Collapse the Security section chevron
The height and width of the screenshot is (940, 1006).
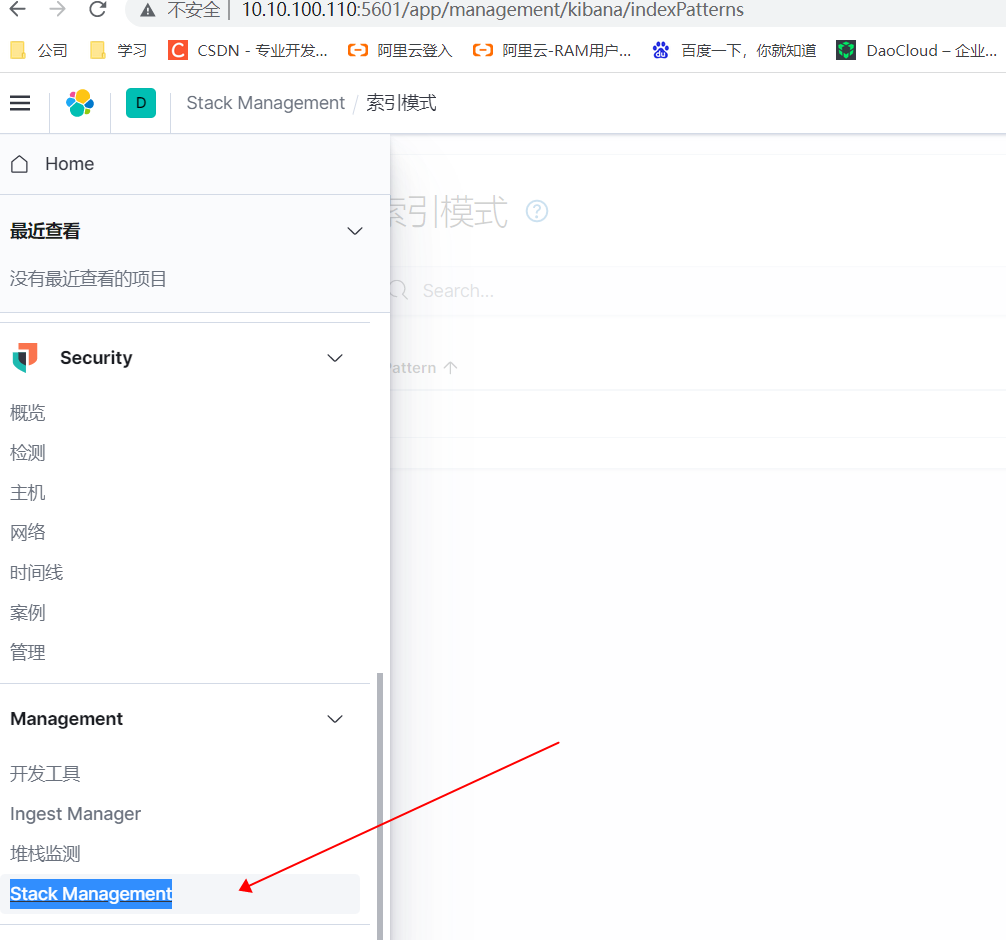335,357
